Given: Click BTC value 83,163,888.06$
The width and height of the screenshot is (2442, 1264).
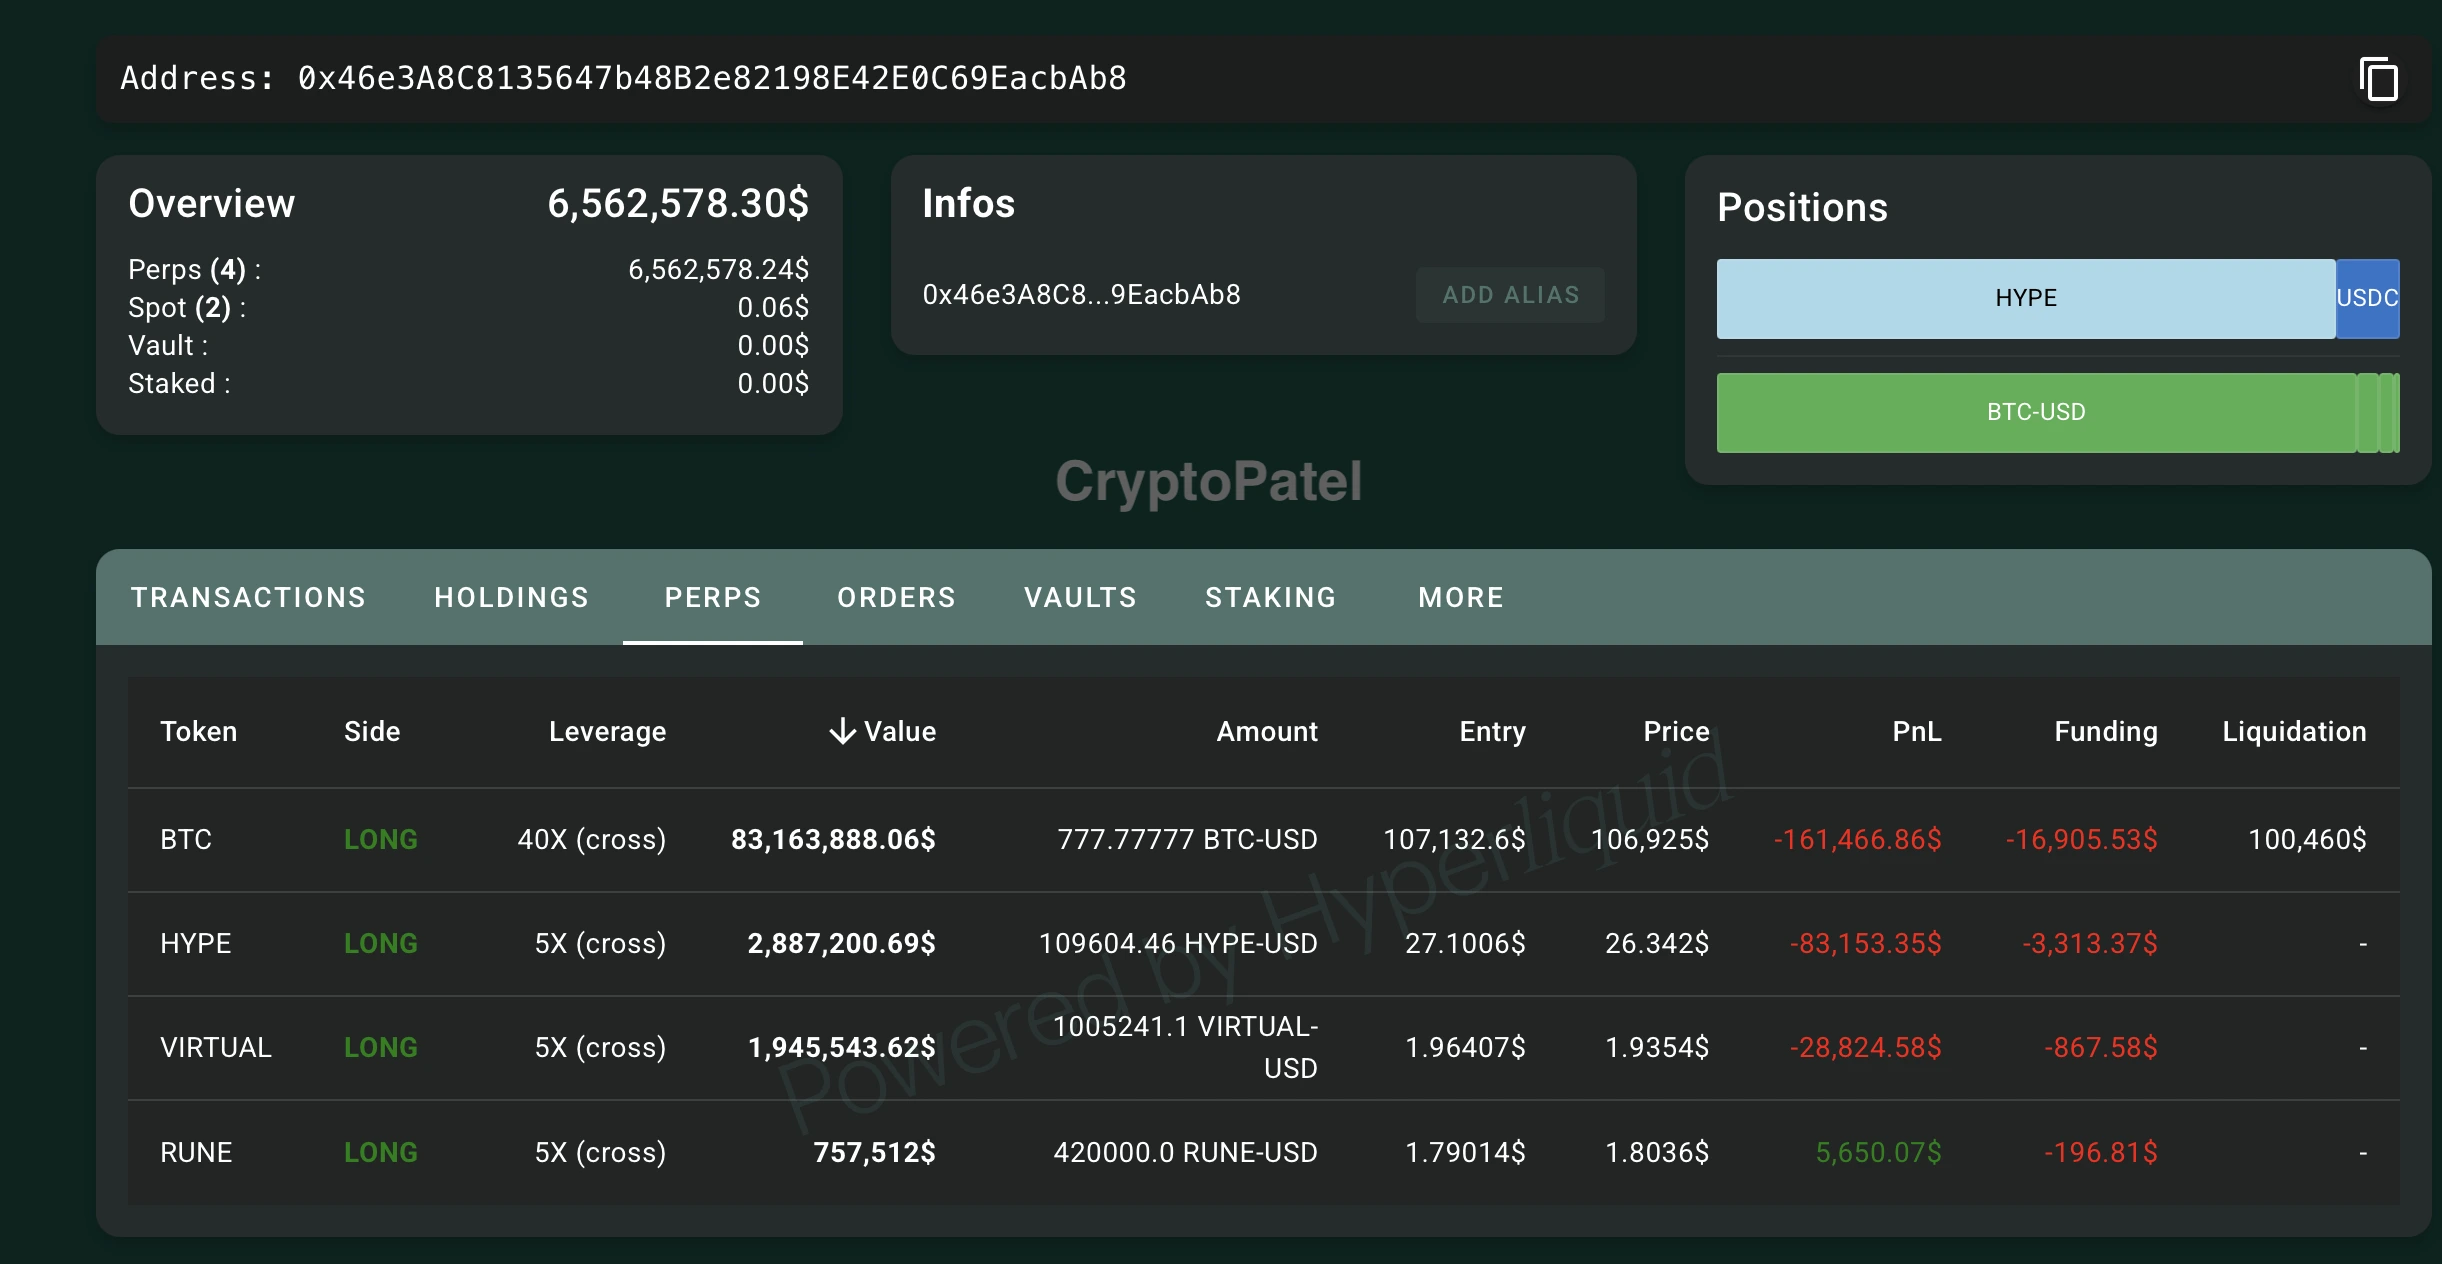Looking at the screenshot, I should pyautogui.click(x=833, y=839).
